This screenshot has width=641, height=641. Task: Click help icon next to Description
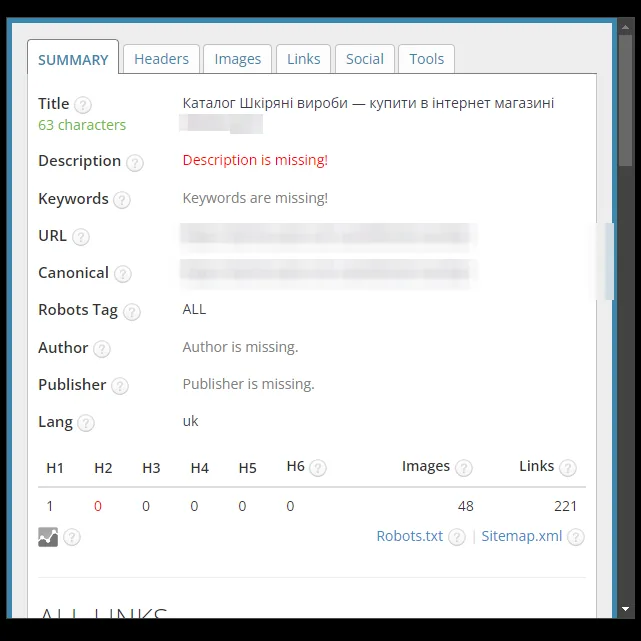(x=134, y=163)
